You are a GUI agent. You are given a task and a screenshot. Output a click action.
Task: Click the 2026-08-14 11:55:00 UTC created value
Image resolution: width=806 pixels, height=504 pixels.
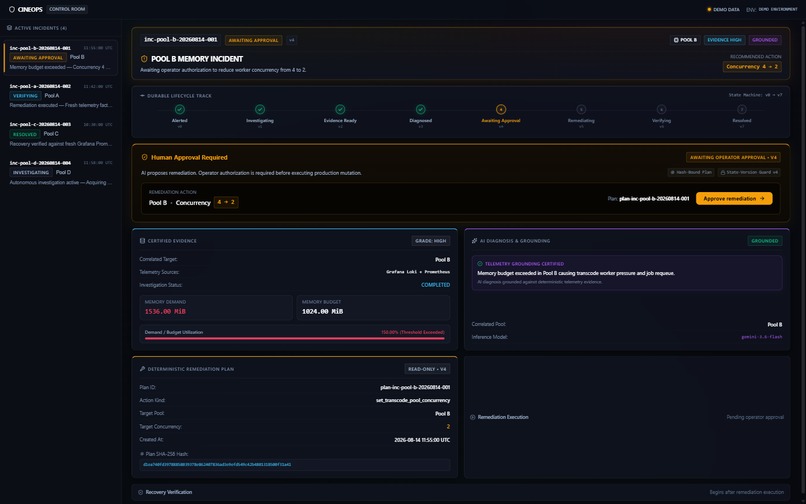pyautogui.click(x=422, y=440)
